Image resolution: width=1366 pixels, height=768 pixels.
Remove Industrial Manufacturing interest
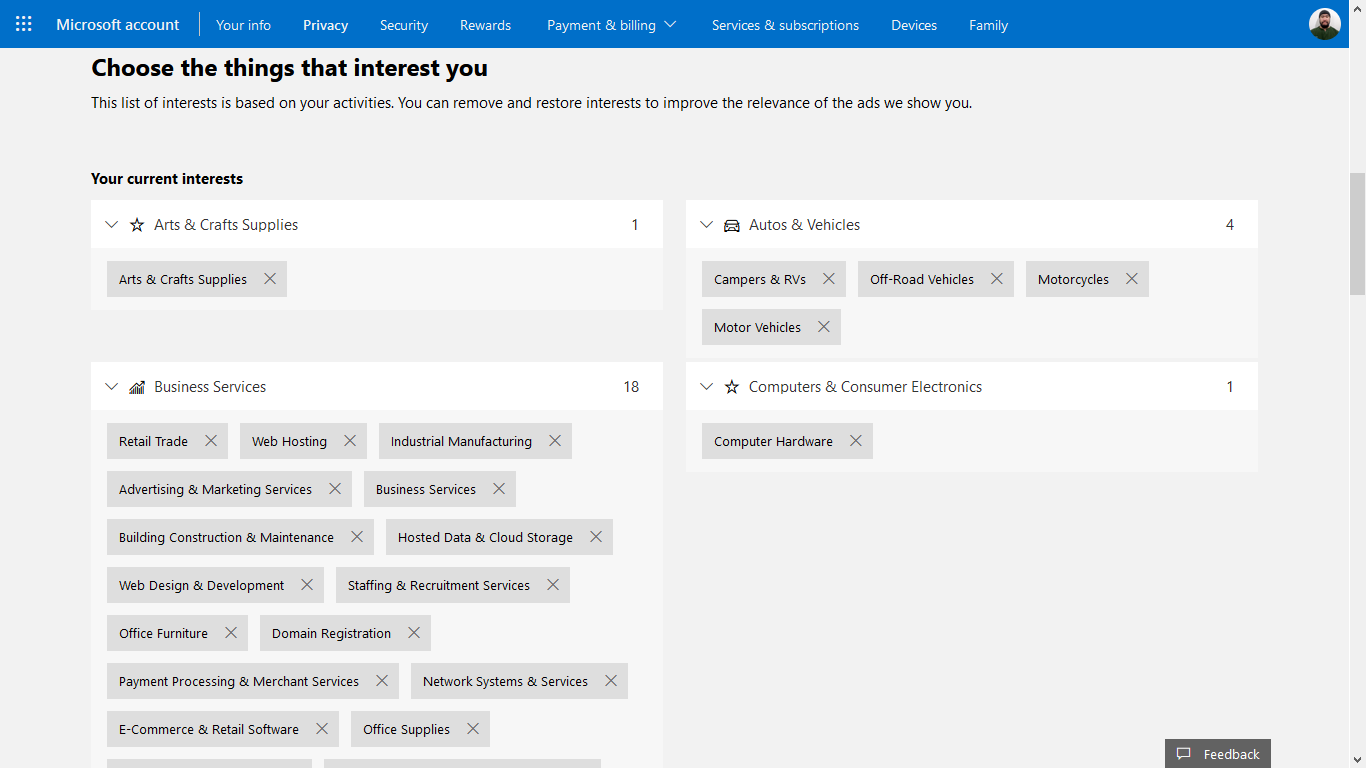(555, 441)
